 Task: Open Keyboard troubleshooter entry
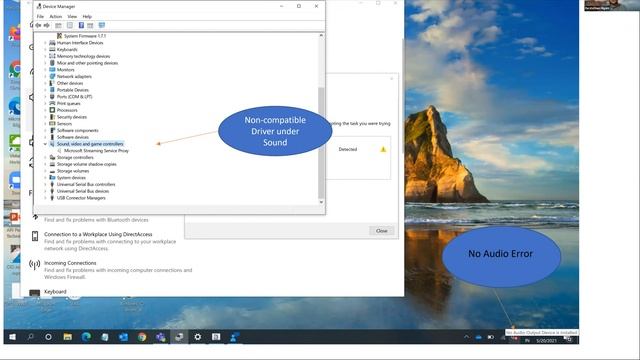tap(55, 291)
